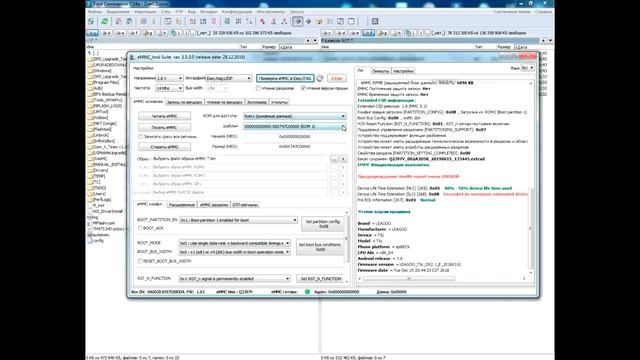
Task: Select drive c button in right Total Commander panel
Action: (x=327, y=33)
